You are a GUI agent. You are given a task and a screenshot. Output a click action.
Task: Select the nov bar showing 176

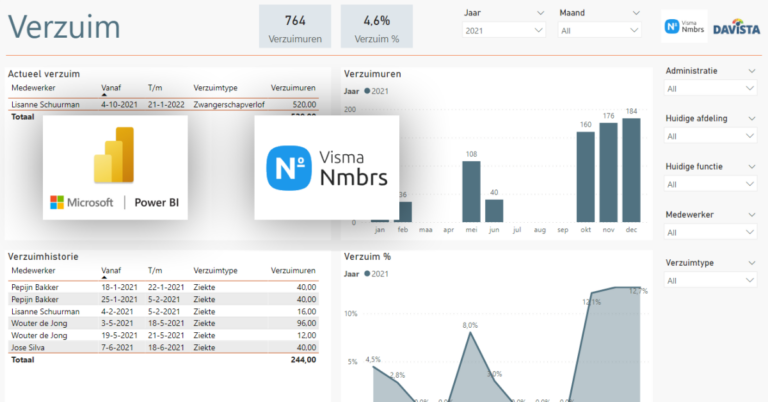pyautogui.click(x=608, y=173)
